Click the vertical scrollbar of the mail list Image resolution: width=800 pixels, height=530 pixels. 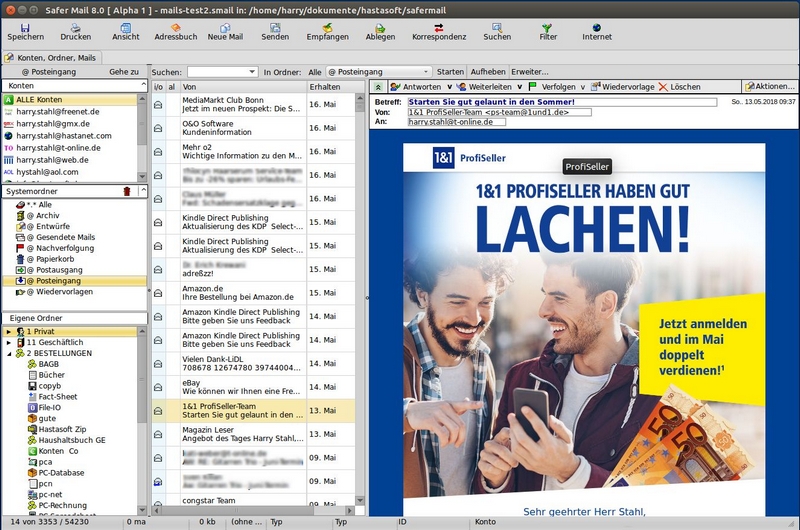coord(360,298)
